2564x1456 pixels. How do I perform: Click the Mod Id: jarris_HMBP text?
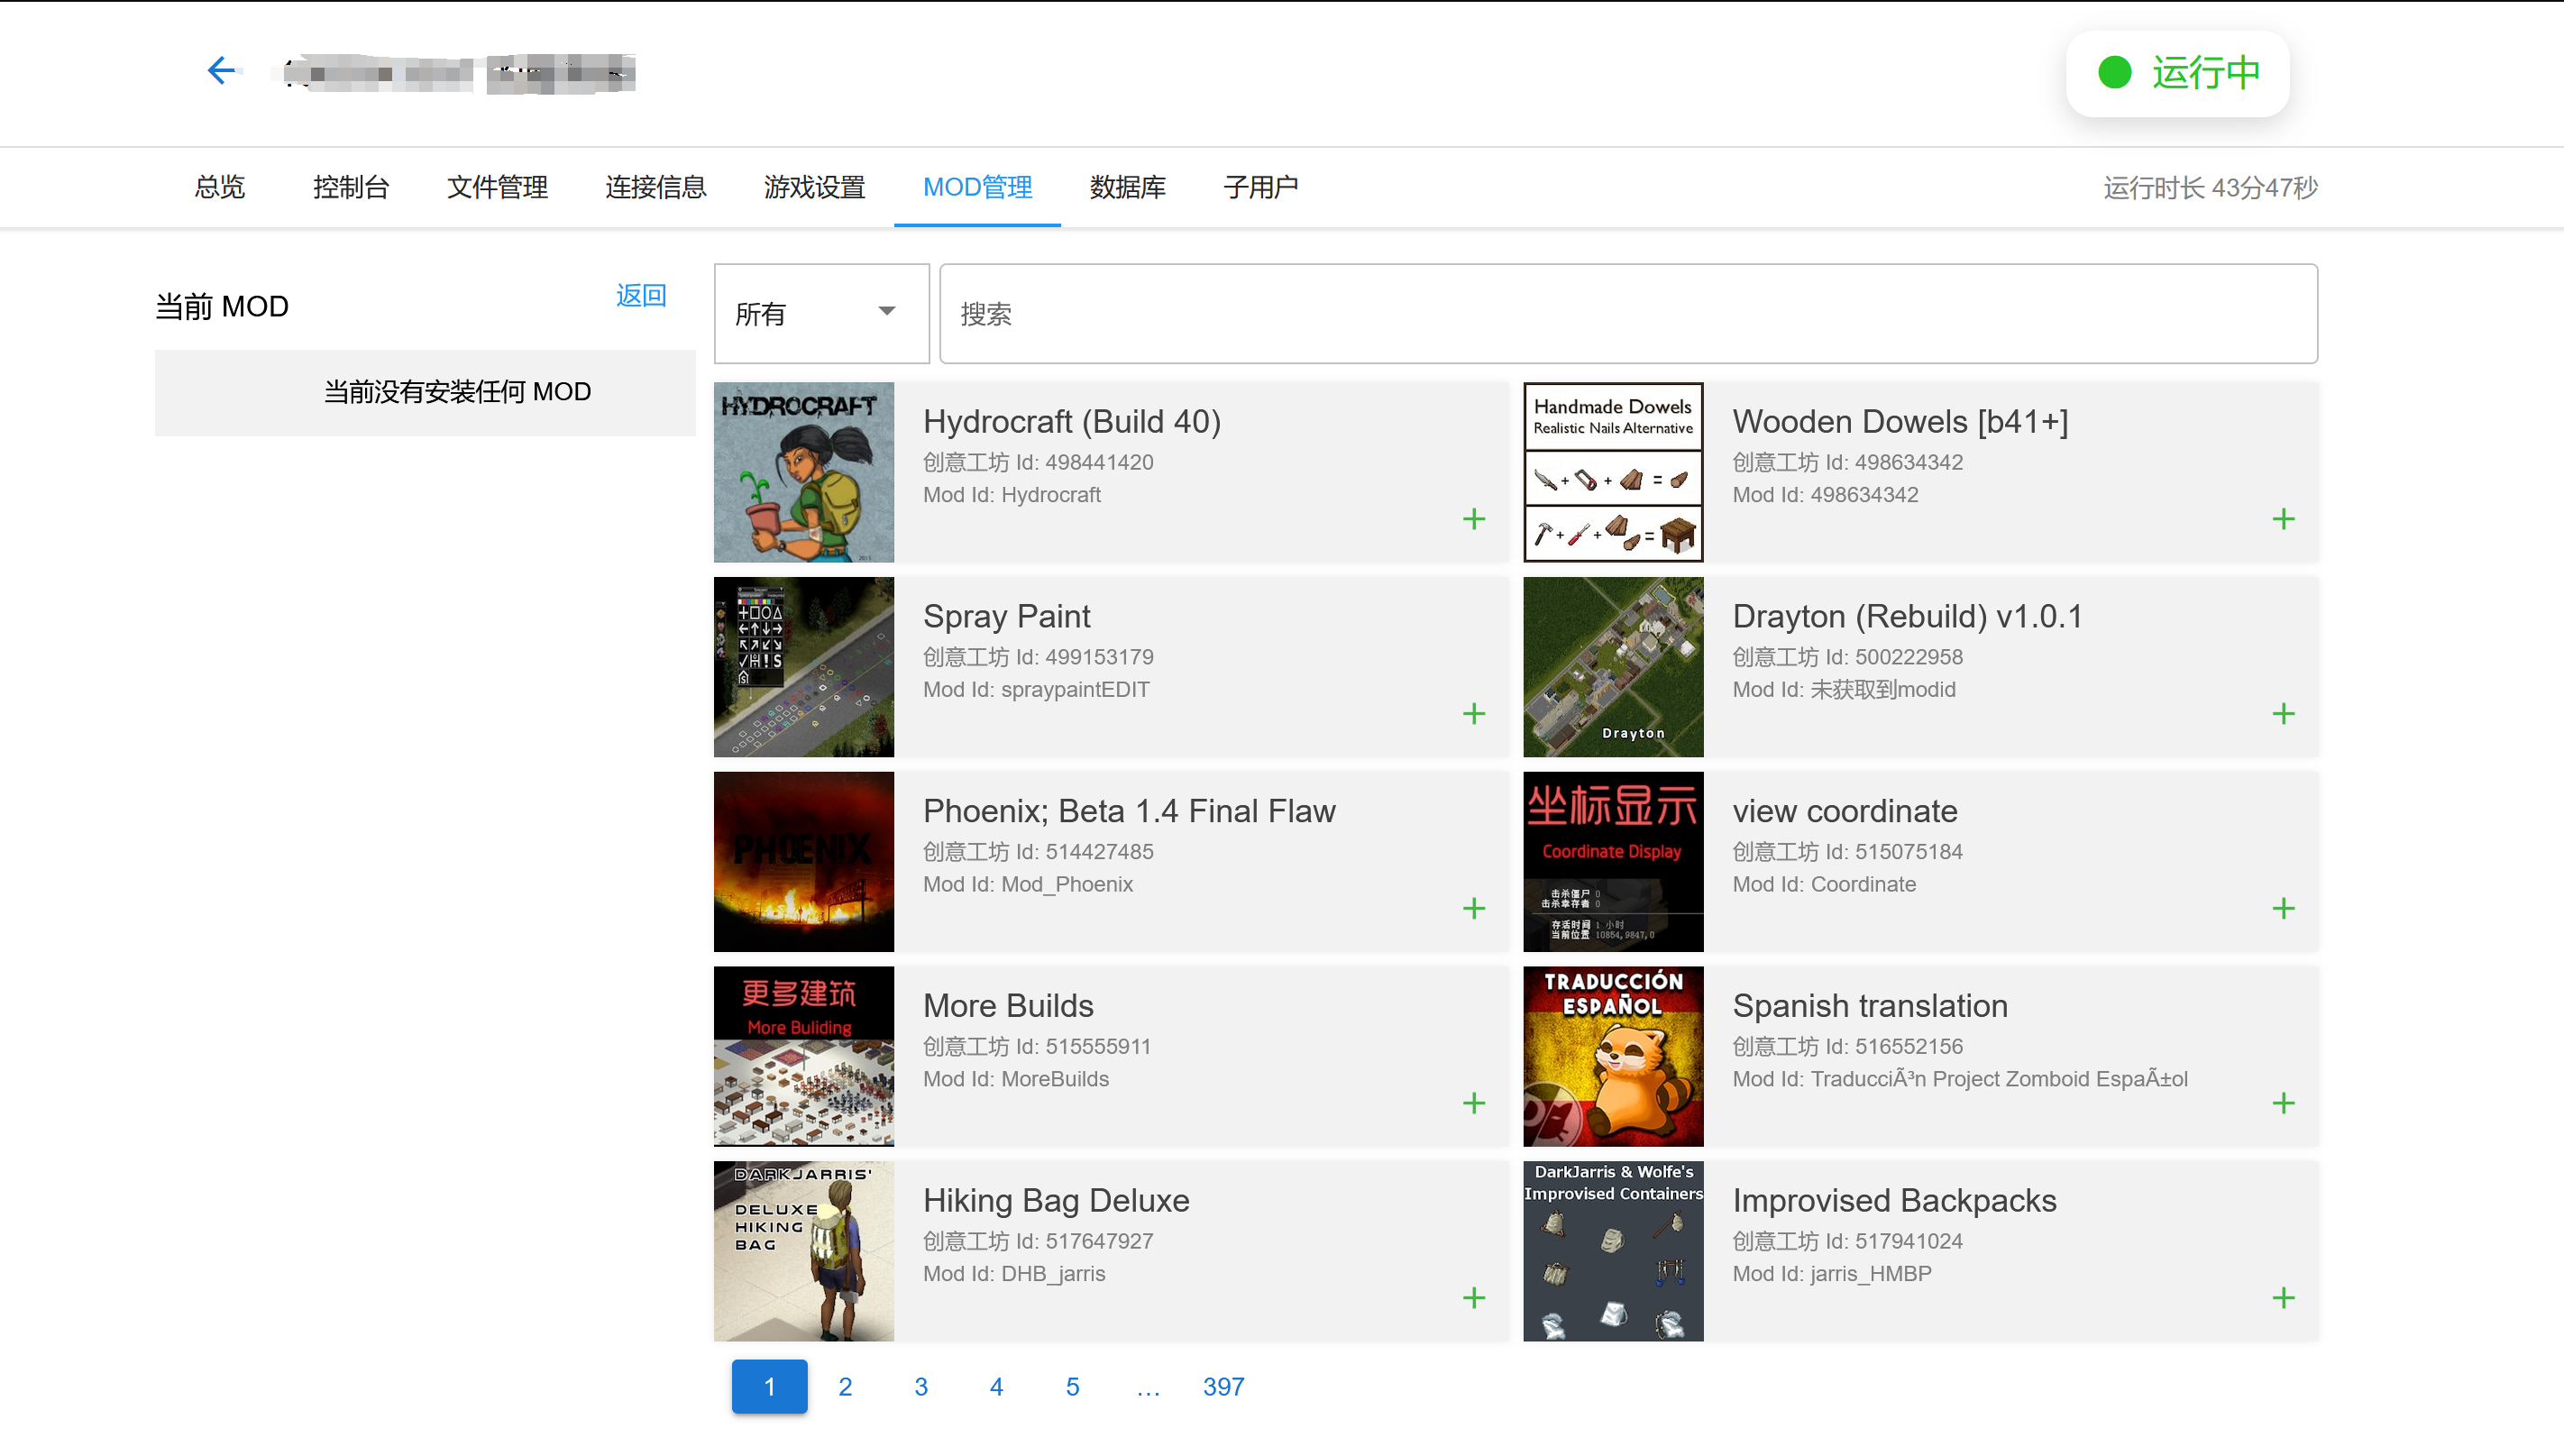pos(1831,1273)
